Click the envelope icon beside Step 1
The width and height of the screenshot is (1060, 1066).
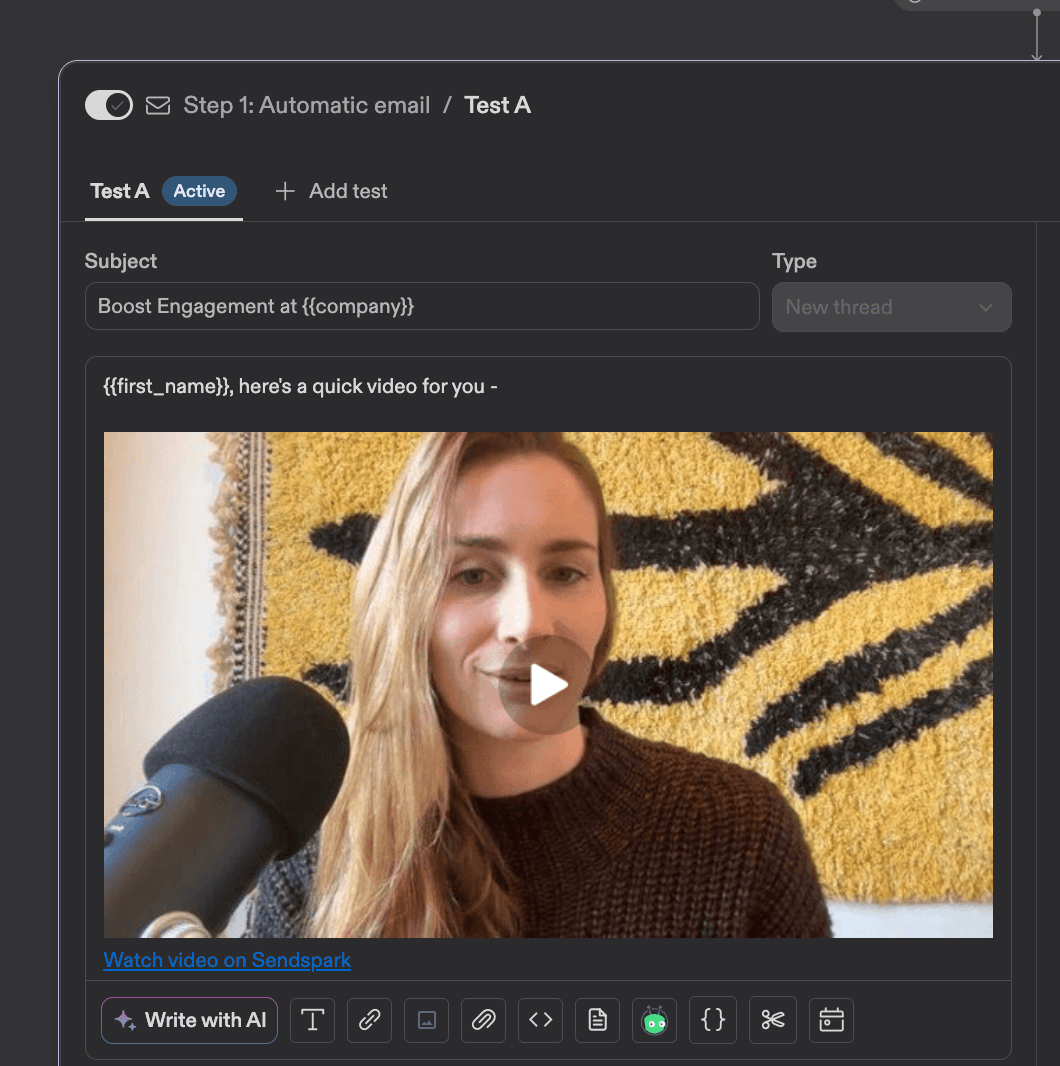158,105
